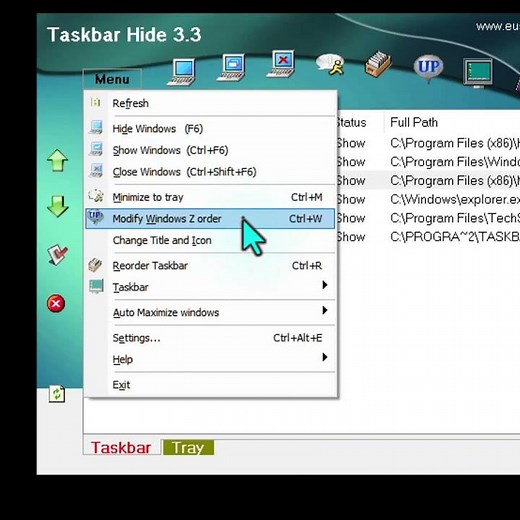Click the red circle X icon
Viewport: 520px width, 520px height.
tap(56, 304)
